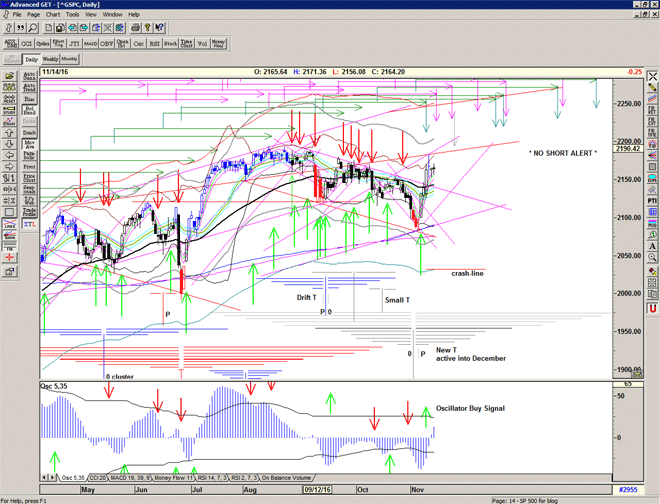The height and width of the screenshot is (504, 660).
Task: Open the Tools menu
Action: tap(73, 15)
